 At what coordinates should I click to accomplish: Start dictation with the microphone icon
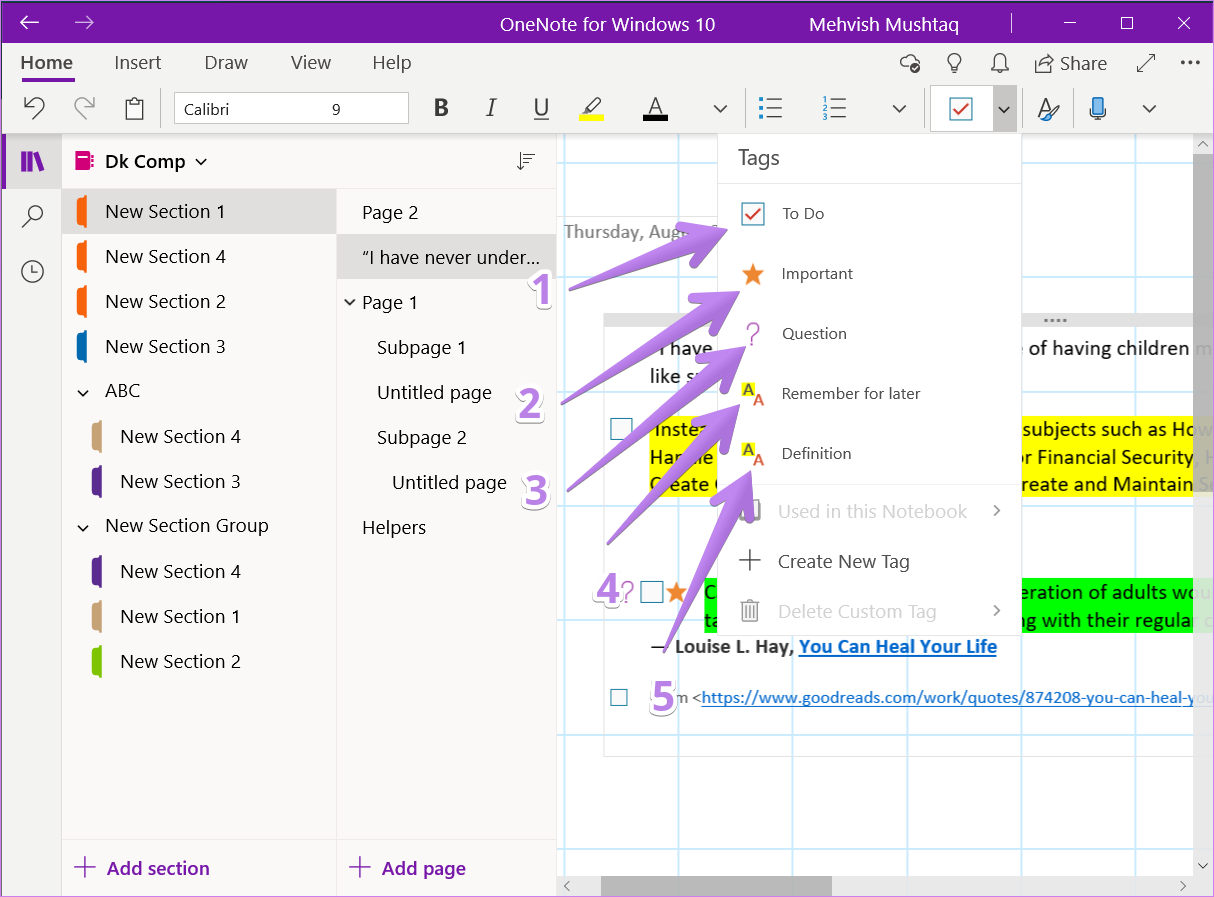[1097, 108]
